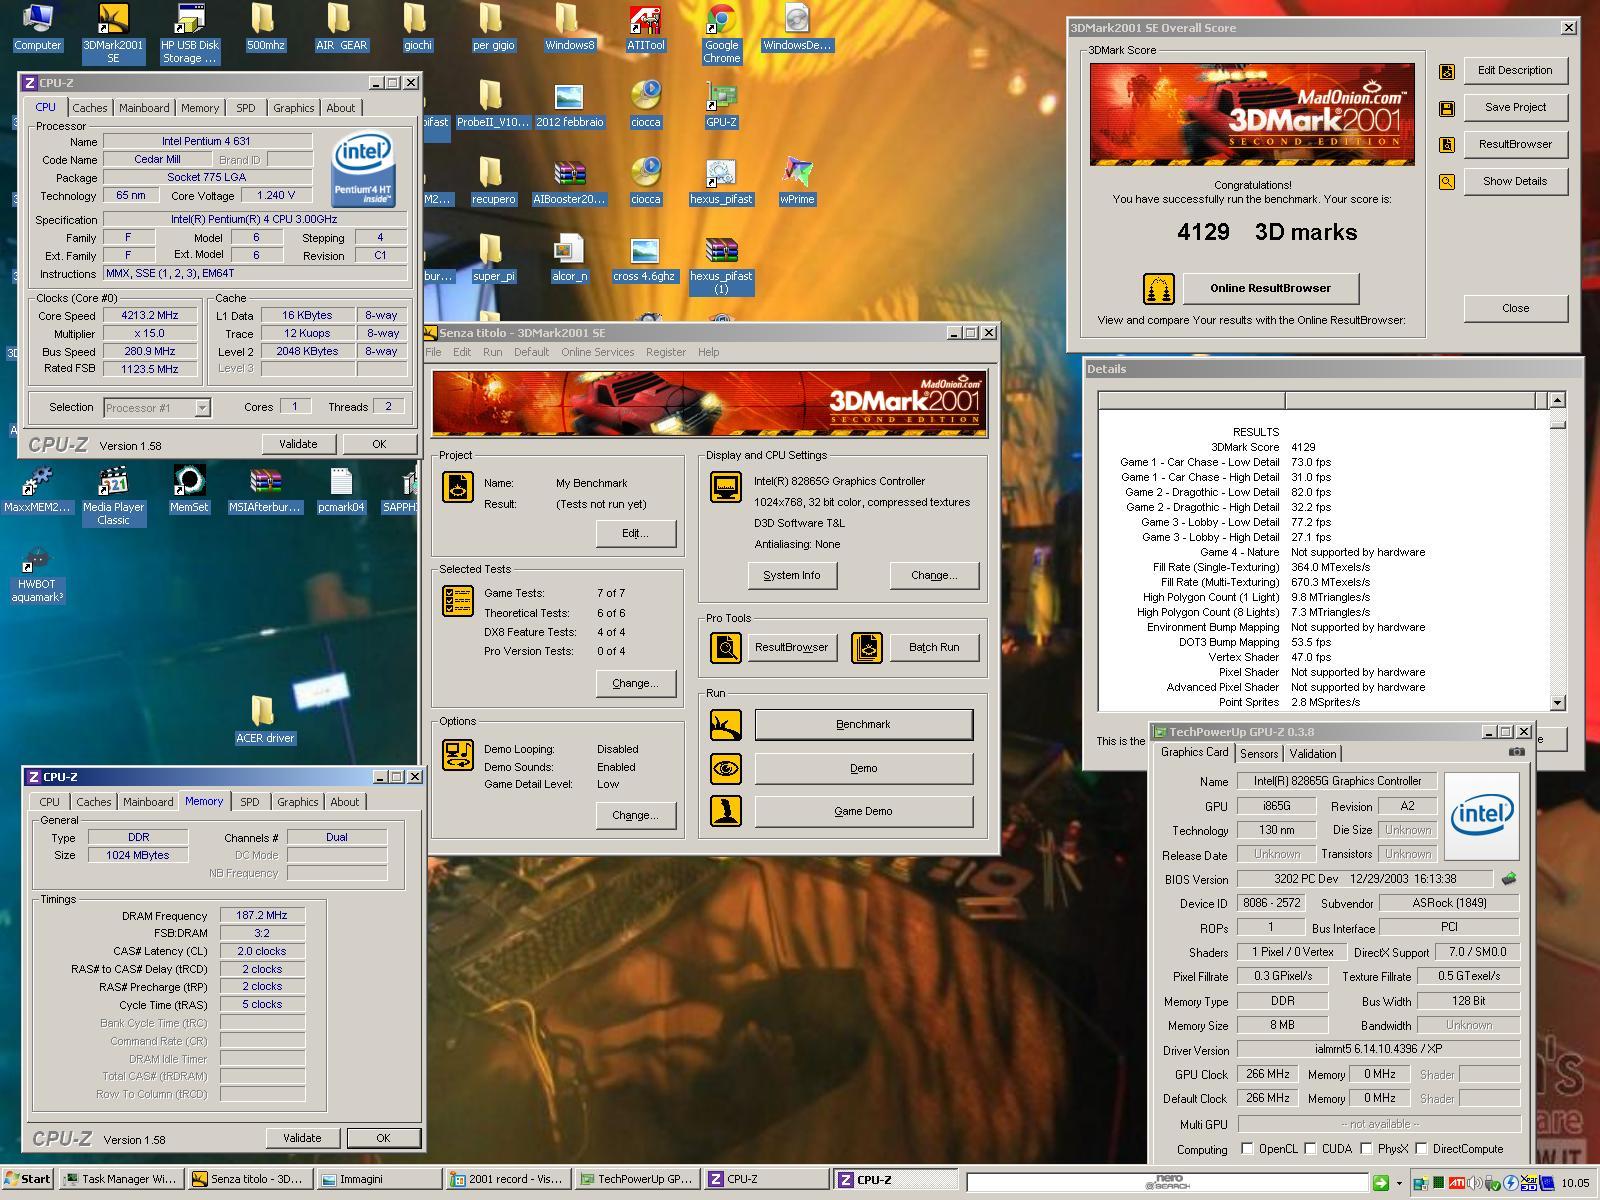Click Change... button in Selected Tests

(x=635, y=683)
